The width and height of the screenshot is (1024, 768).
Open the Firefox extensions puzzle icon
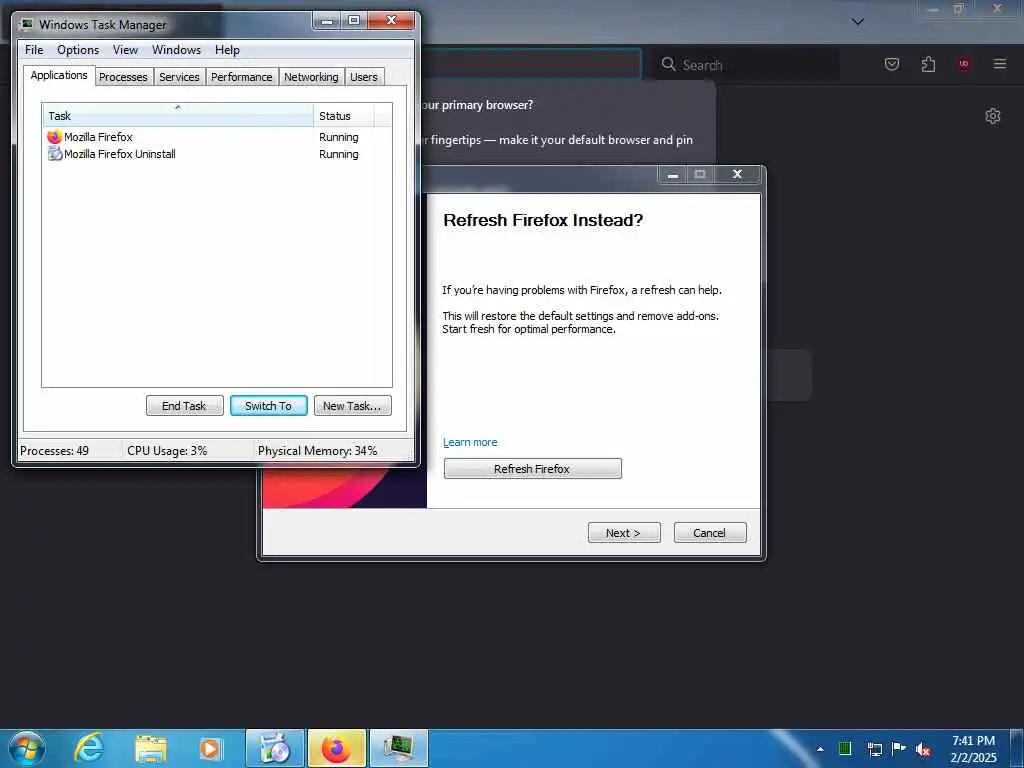(928, 64)
